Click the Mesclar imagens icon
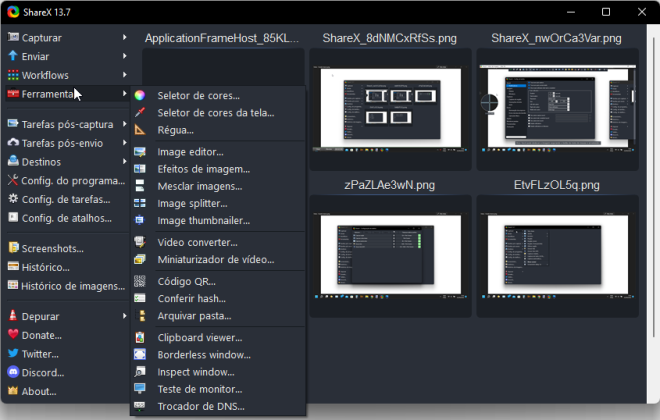Screen dimensions: 660x420 140,186
